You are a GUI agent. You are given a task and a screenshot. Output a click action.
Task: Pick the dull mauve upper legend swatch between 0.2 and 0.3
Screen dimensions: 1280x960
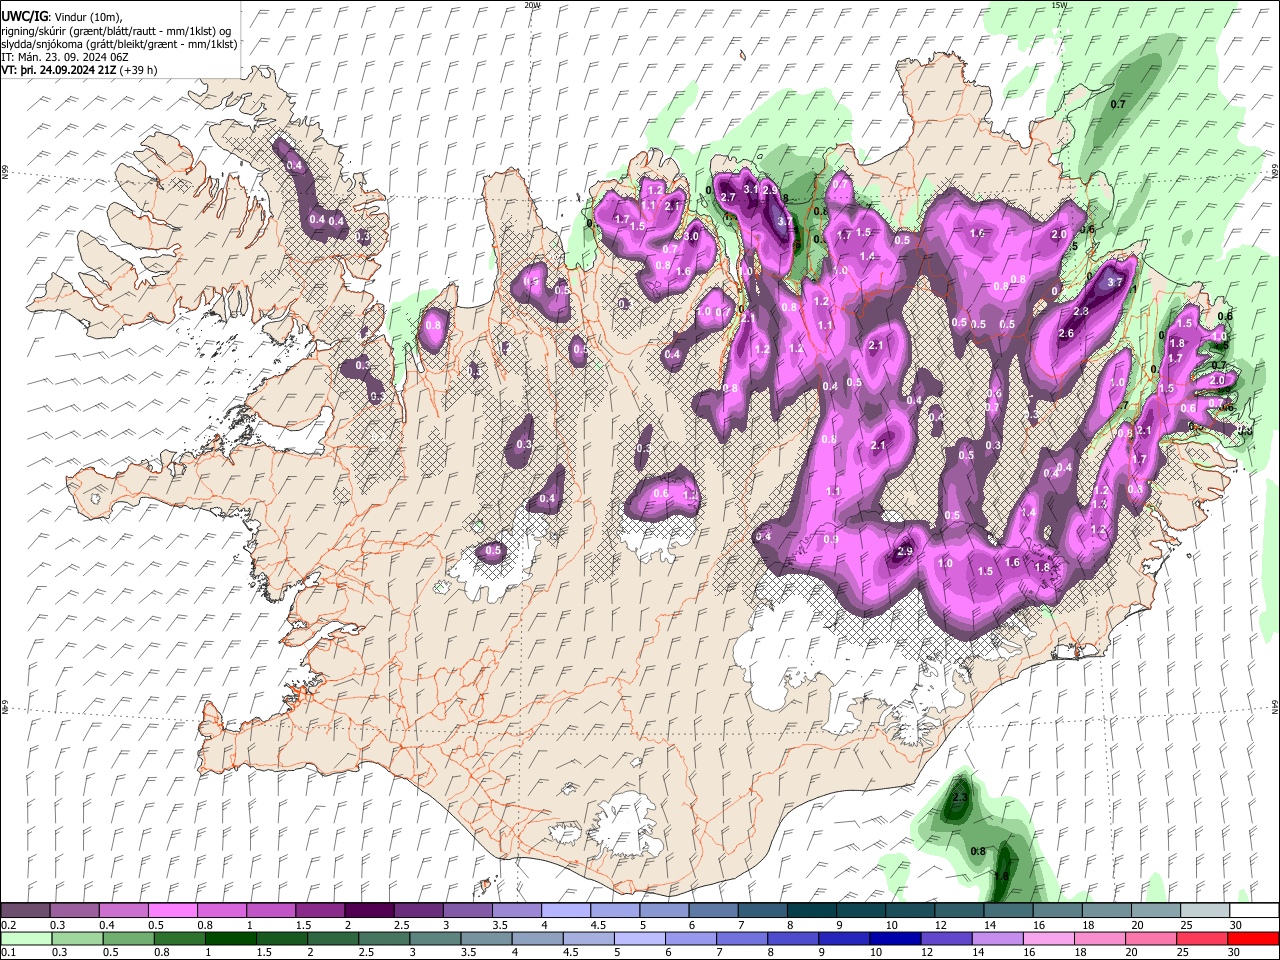tap(25, 911)
